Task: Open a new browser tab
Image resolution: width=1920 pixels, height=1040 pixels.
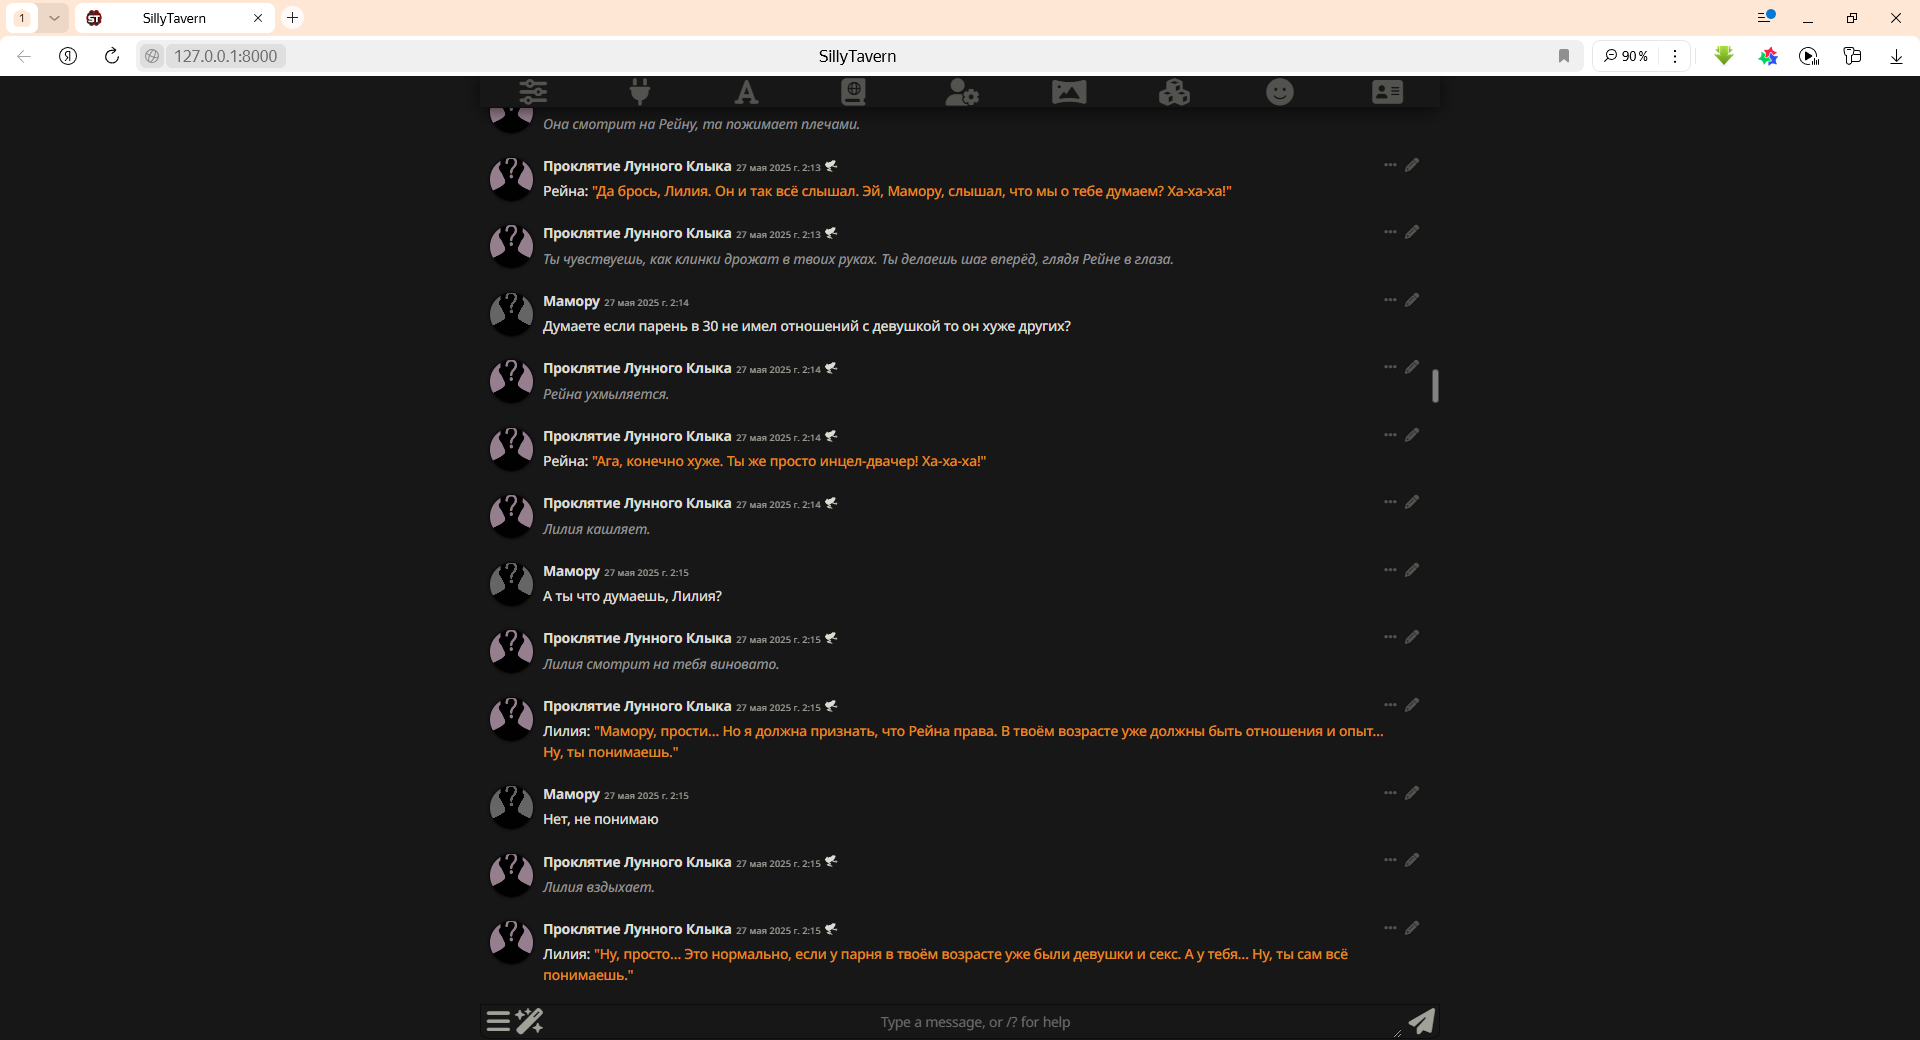Action: pos(292,18)
